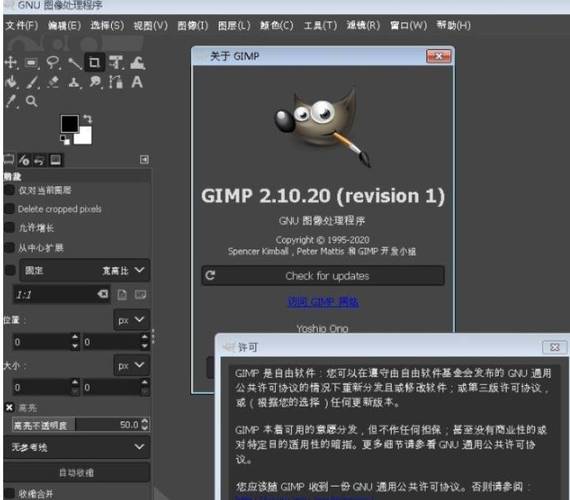Viewport: 570px width, 500px height.
Task: Click Check for updates button
Action: point(323,276)
